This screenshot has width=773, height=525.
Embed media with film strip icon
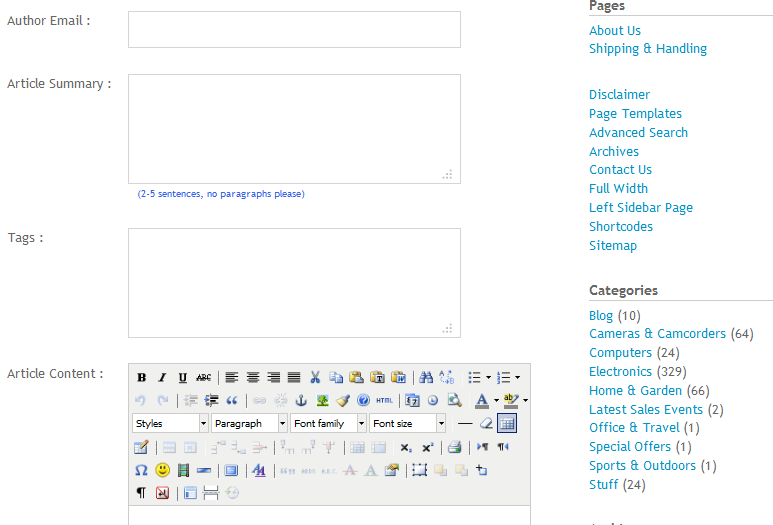coord(183,470)
